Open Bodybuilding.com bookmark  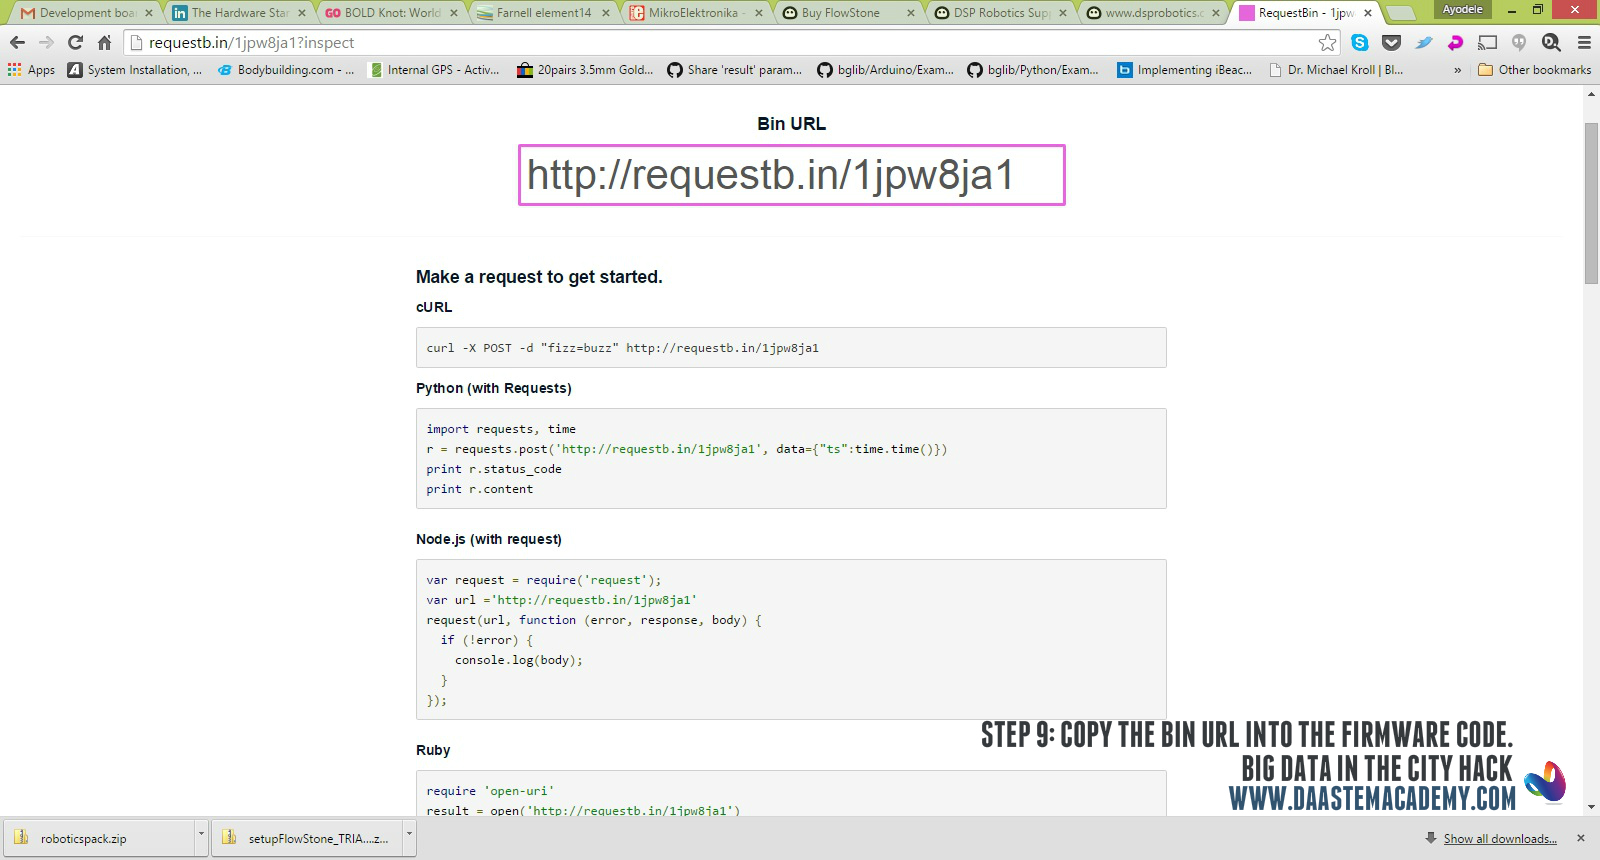[286, 70]
